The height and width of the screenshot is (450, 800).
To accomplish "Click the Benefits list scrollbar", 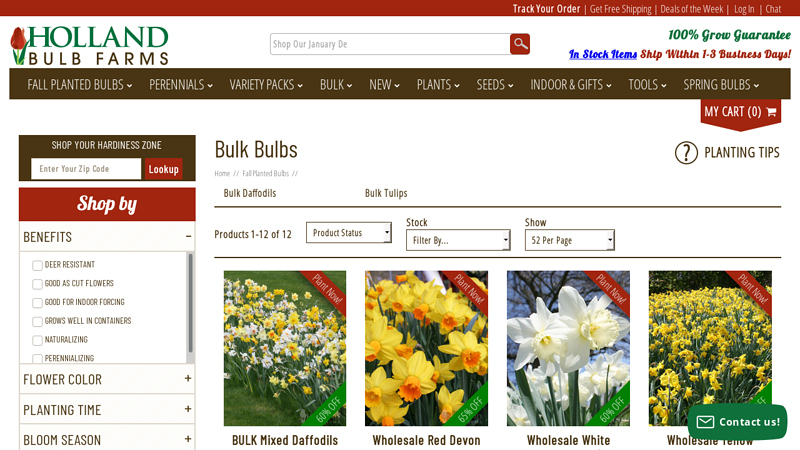I will point(191,304).
